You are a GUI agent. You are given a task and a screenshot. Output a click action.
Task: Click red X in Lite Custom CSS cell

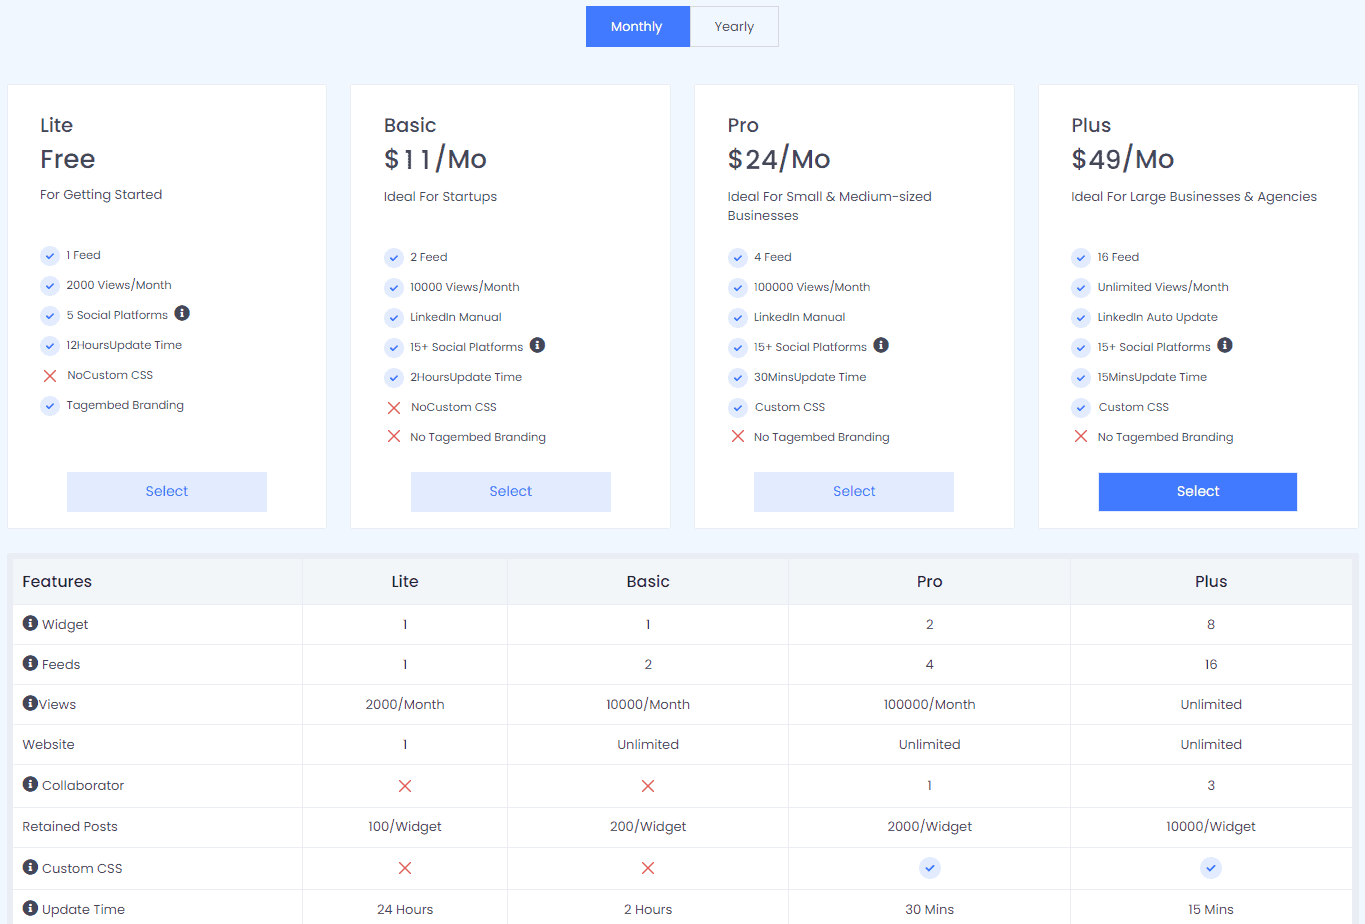tap(405, 868)
